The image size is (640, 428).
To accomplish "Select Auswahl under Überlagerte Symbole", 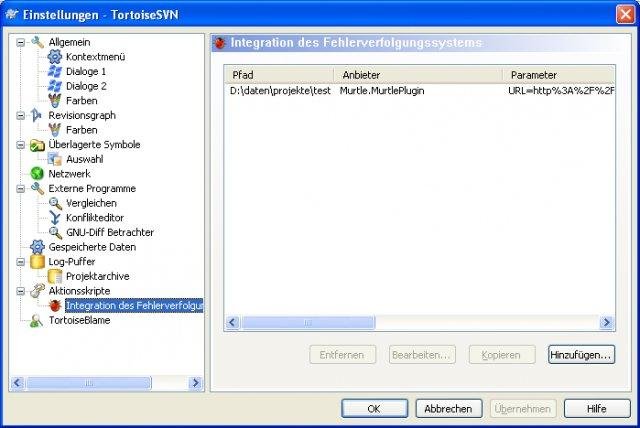I will 84,159.
